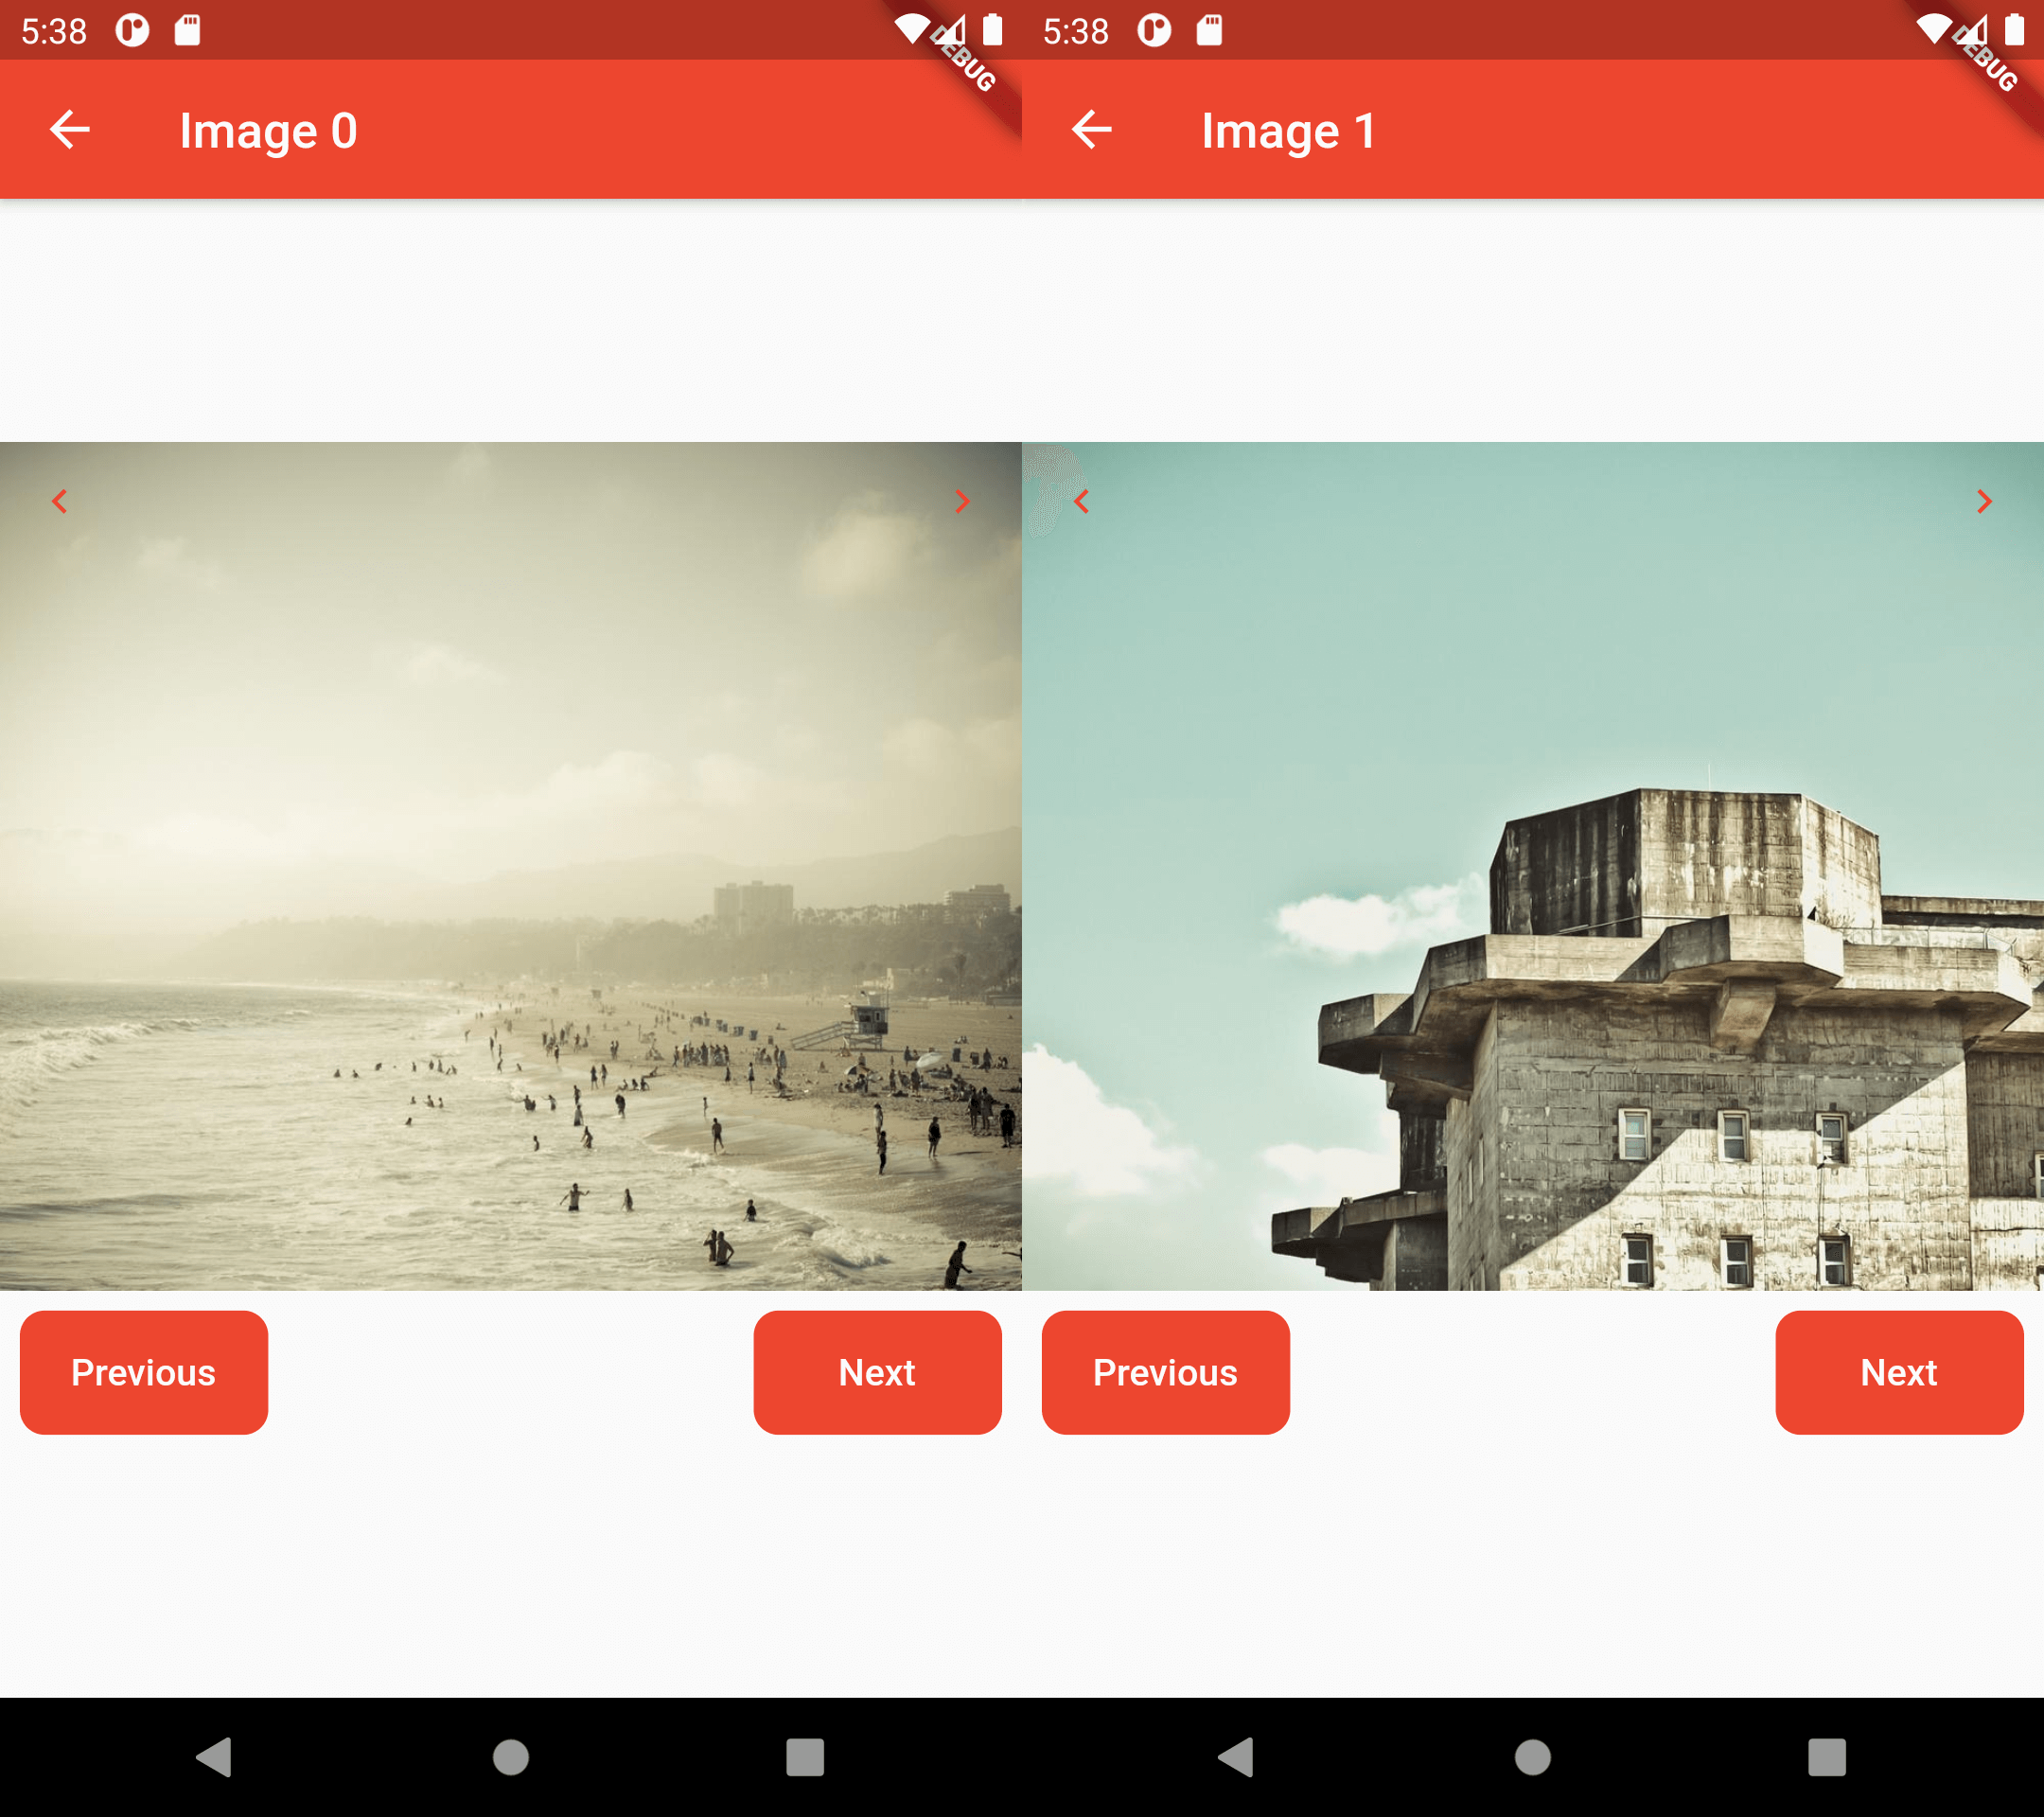This screenshot has width=2044, height=1817.
Task: Click Previous under the beach image
Action: tap(143, 1372)
